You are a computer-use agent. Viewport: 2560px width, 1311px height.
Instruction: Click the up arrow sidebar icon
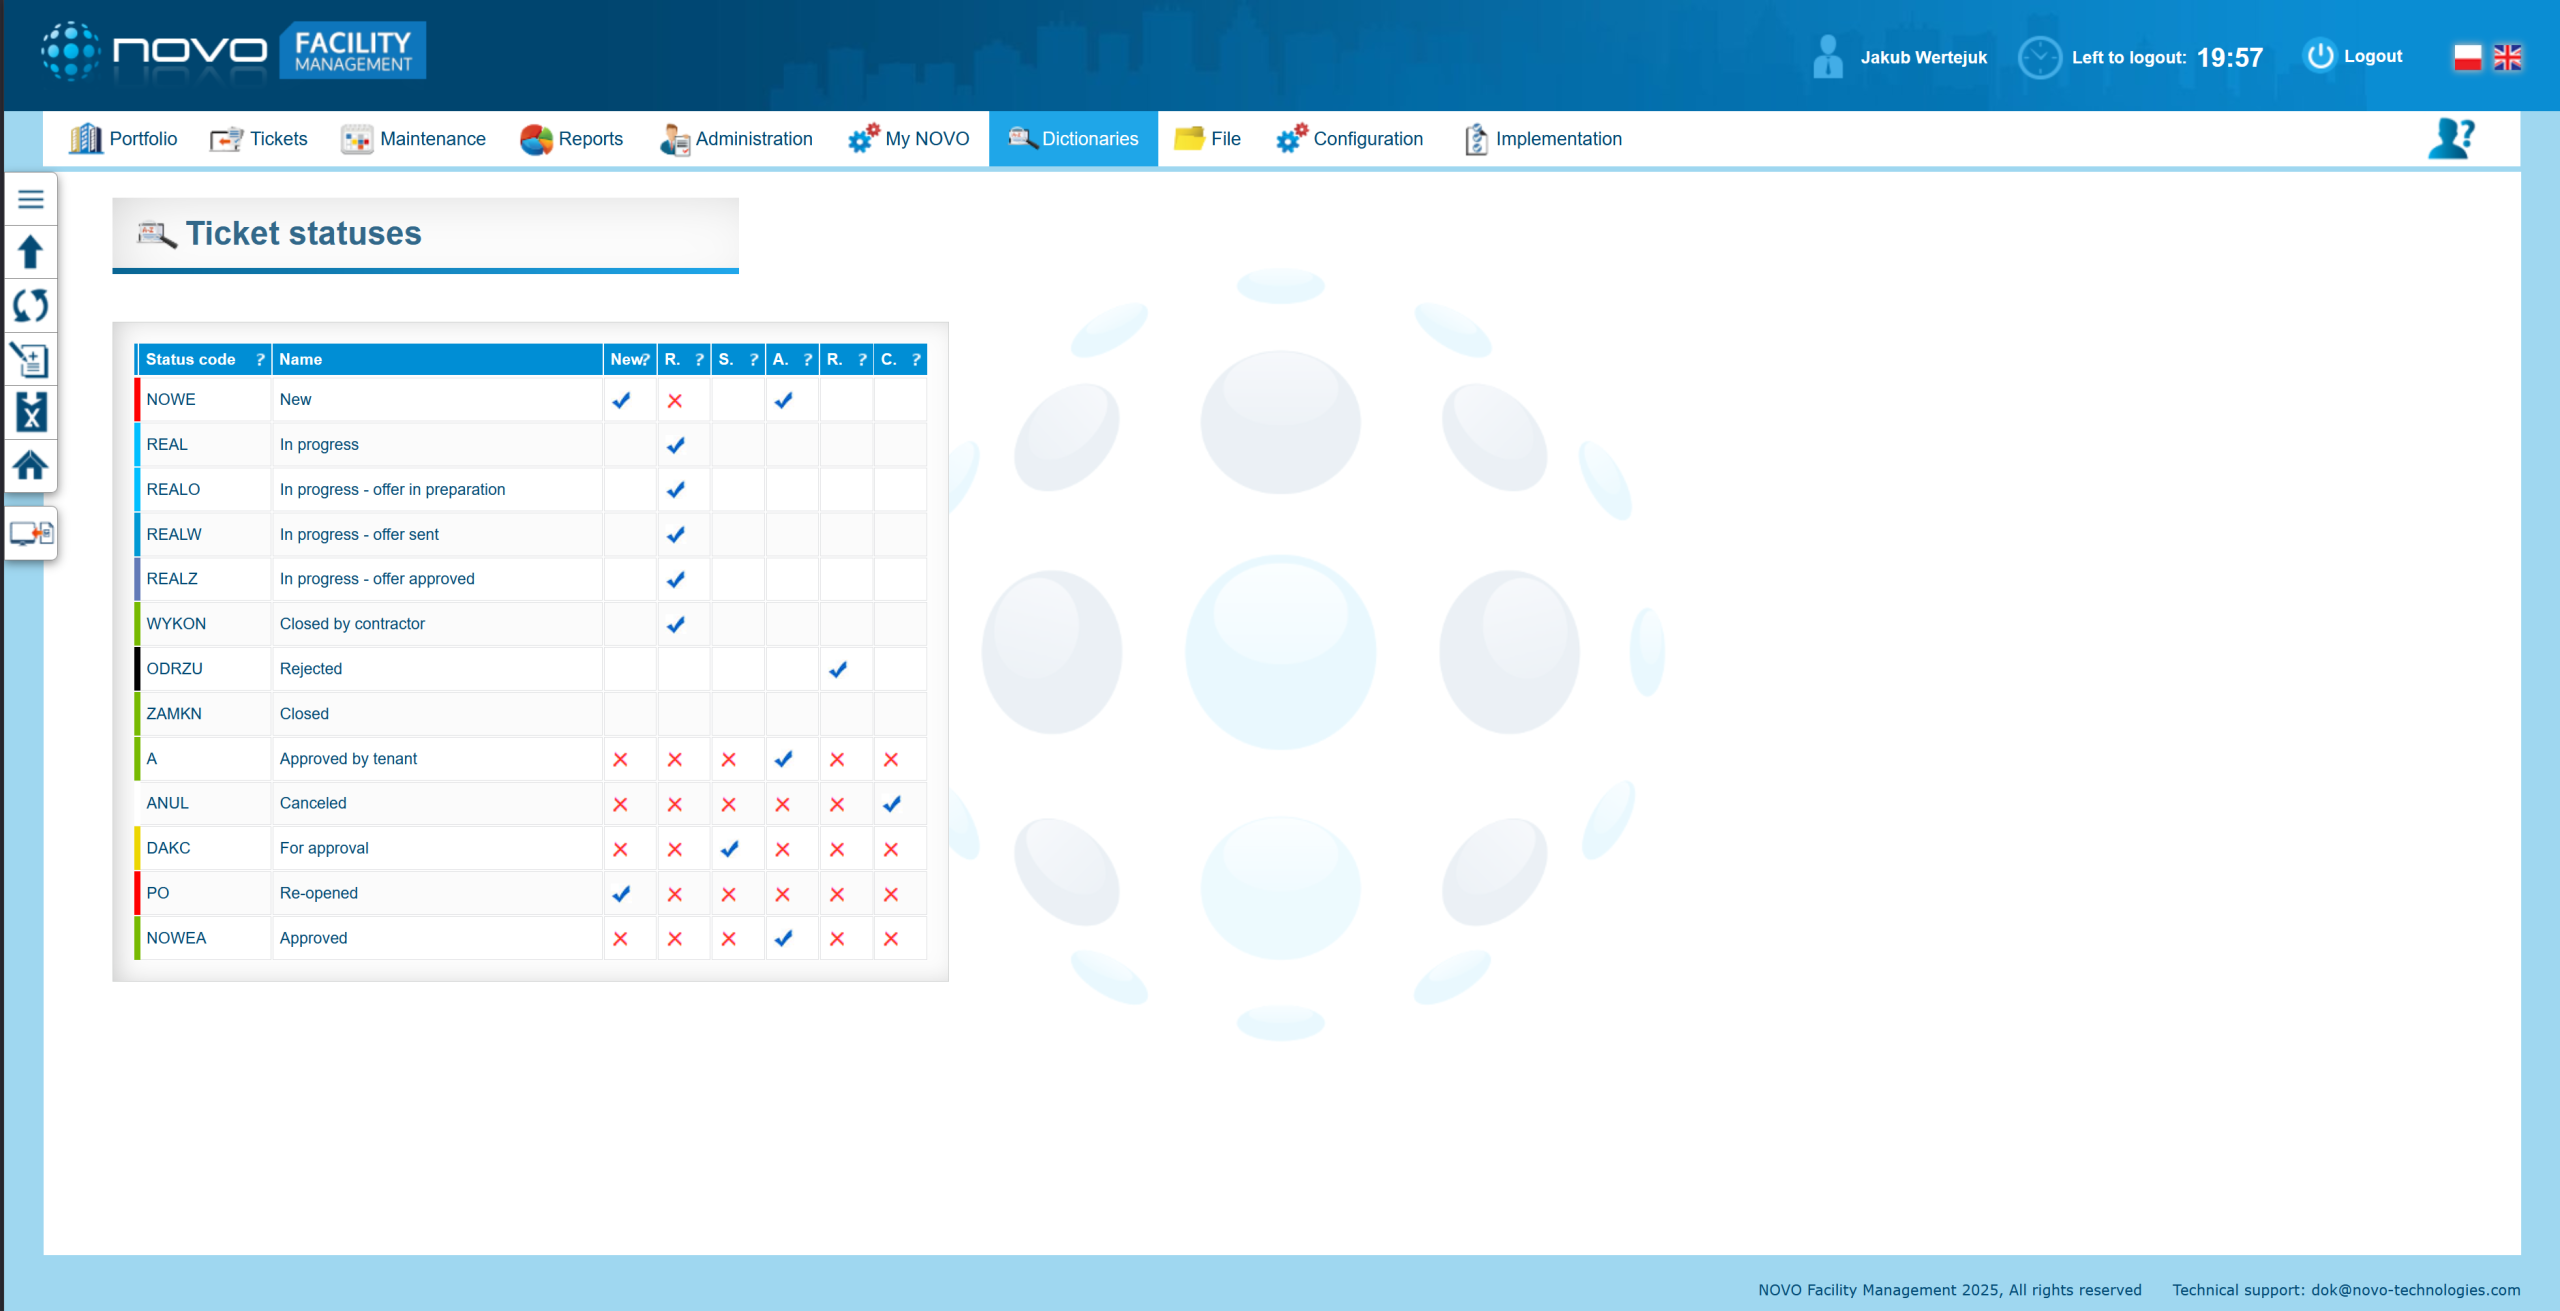(x=31, y=252)
